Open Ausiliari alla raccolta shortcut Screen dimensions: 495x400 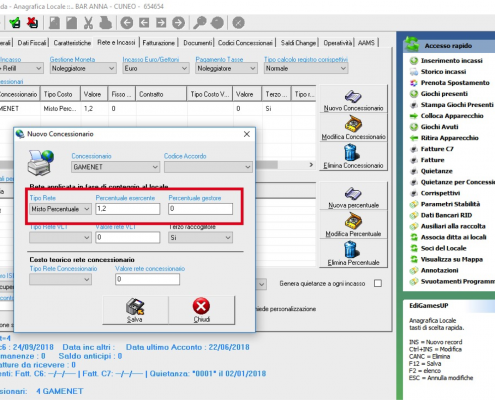453,226
